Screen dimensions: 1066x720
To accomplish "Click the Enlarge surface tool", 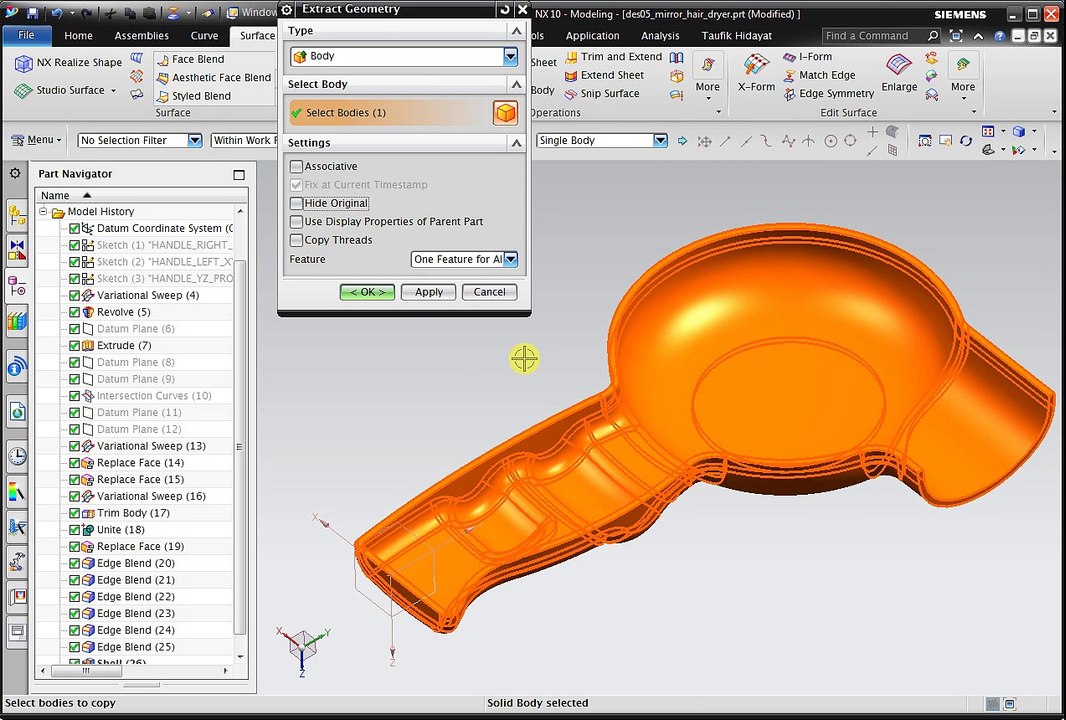I will click(x=899, y=73).
